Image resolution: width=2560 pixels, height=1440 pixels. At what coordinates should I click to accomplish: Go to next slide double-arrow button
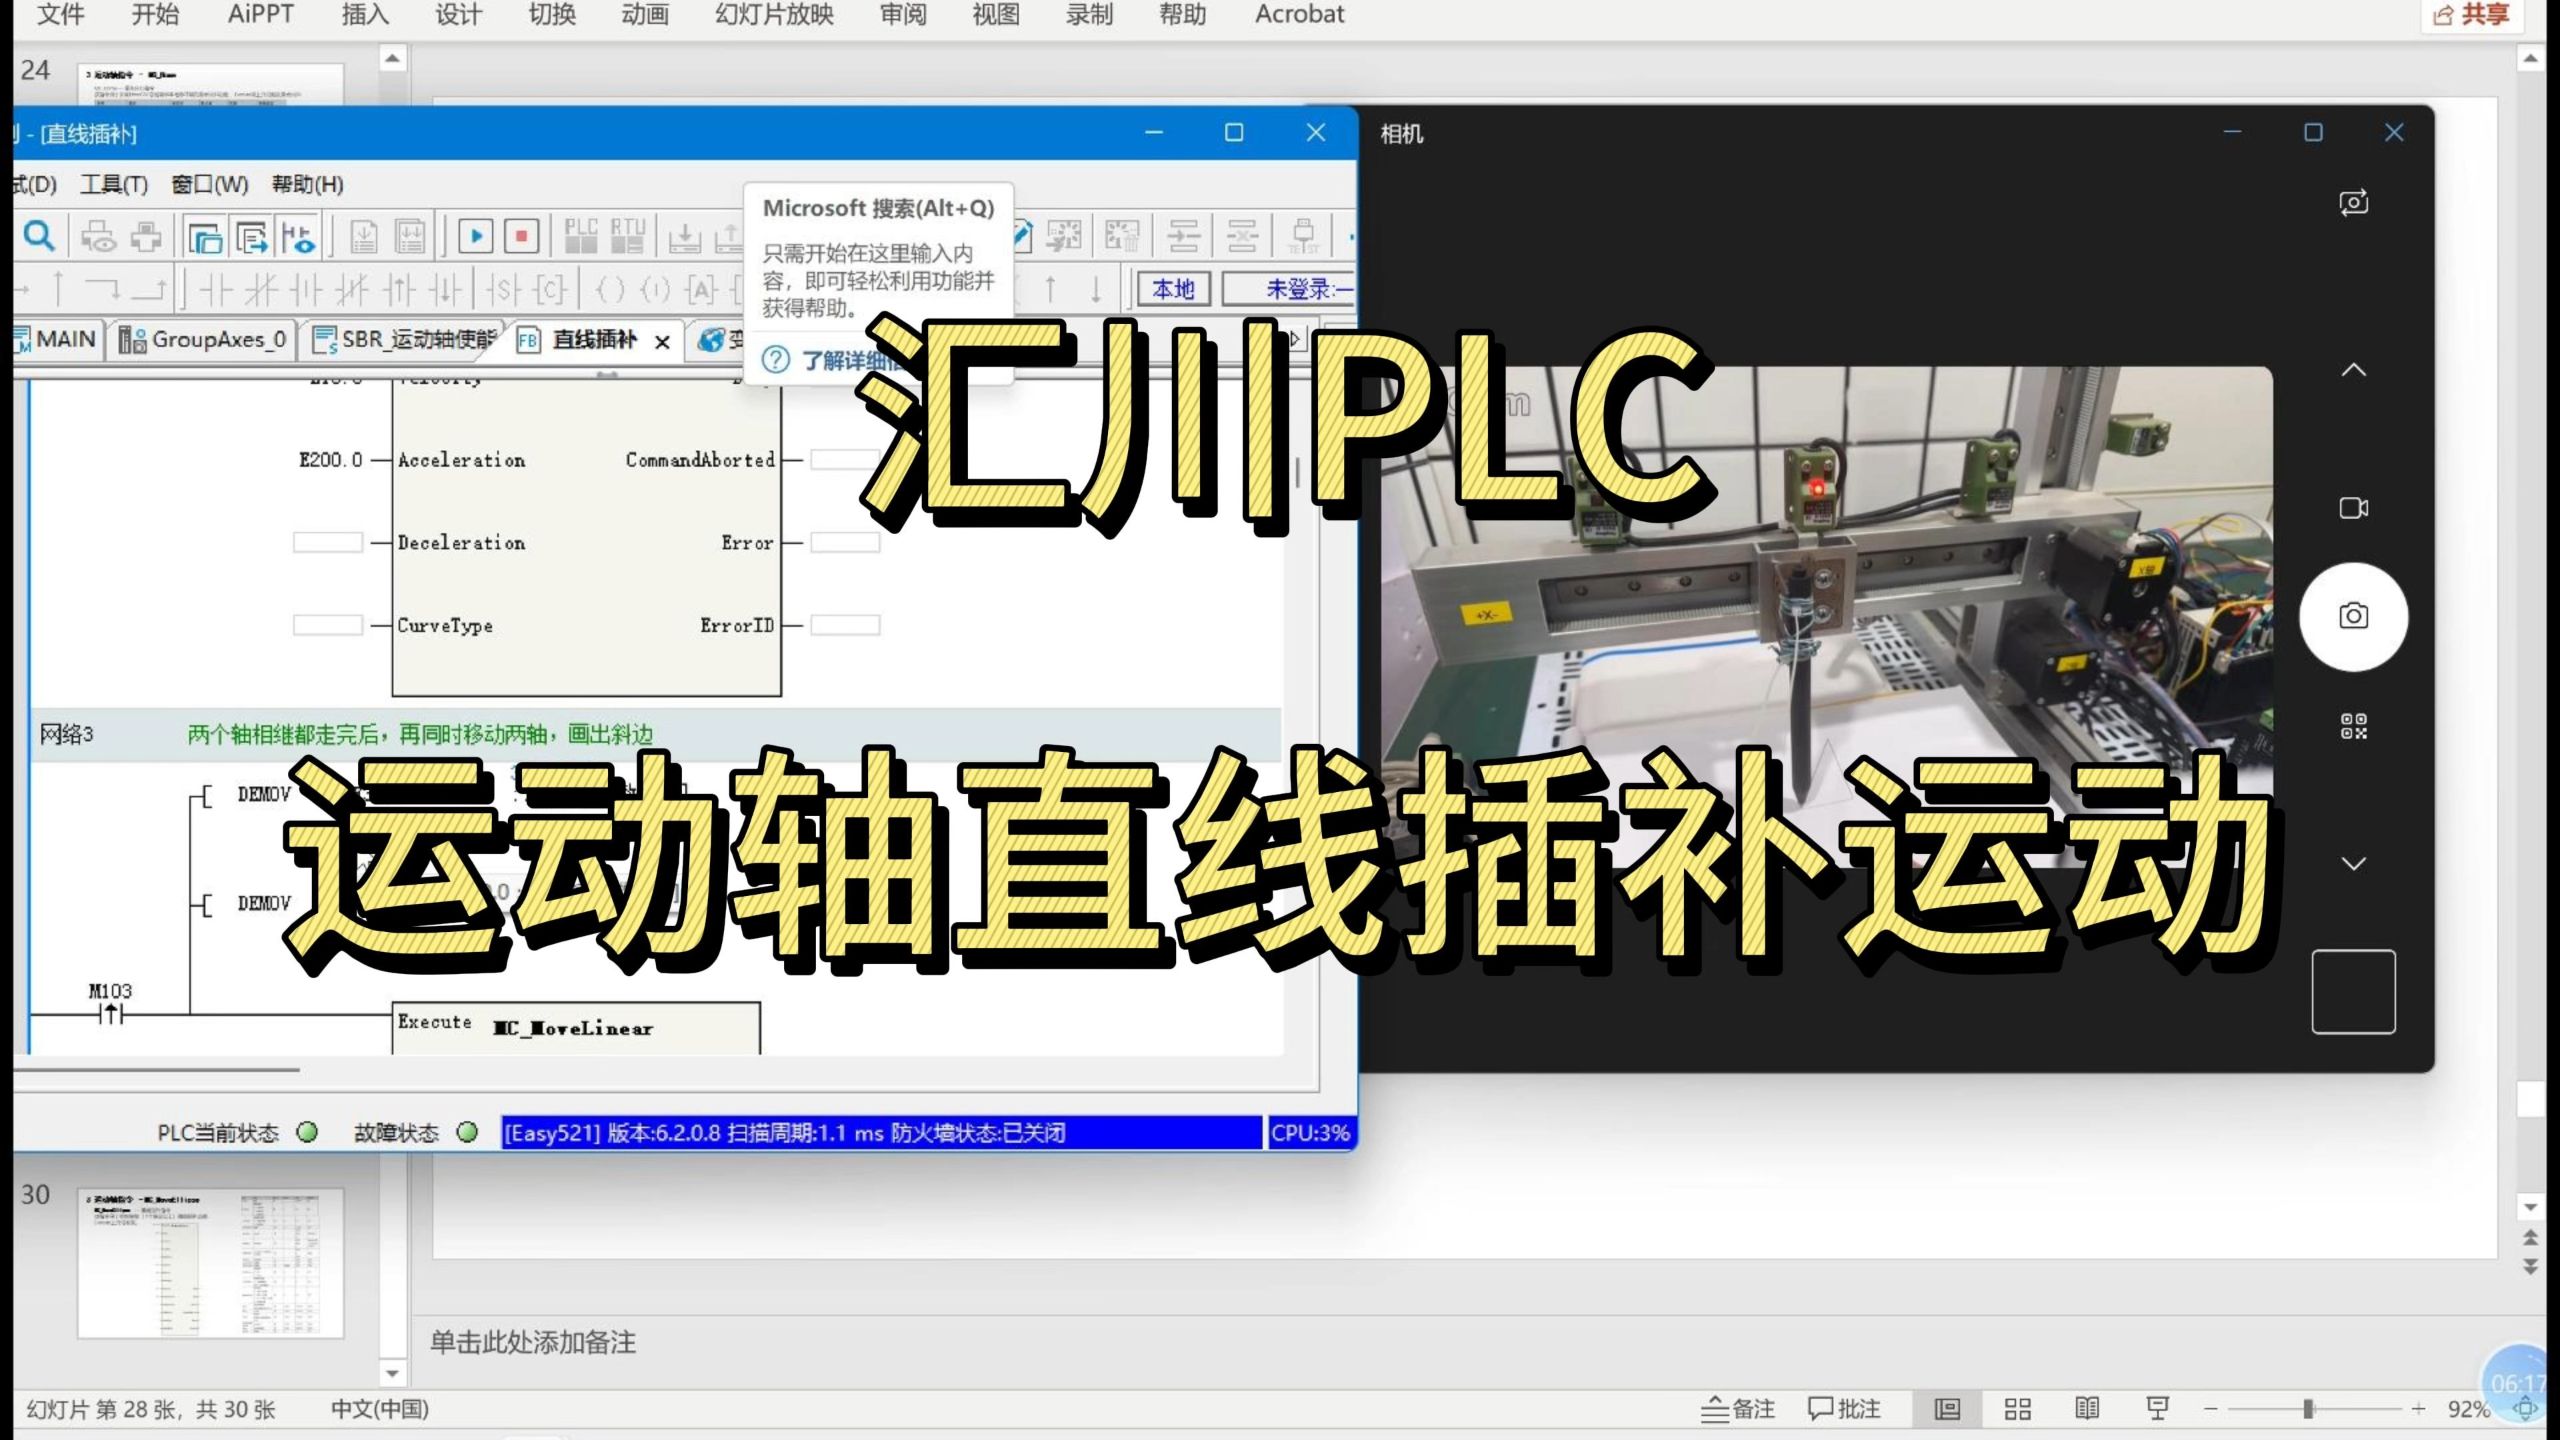[x=2530, y=1266]
